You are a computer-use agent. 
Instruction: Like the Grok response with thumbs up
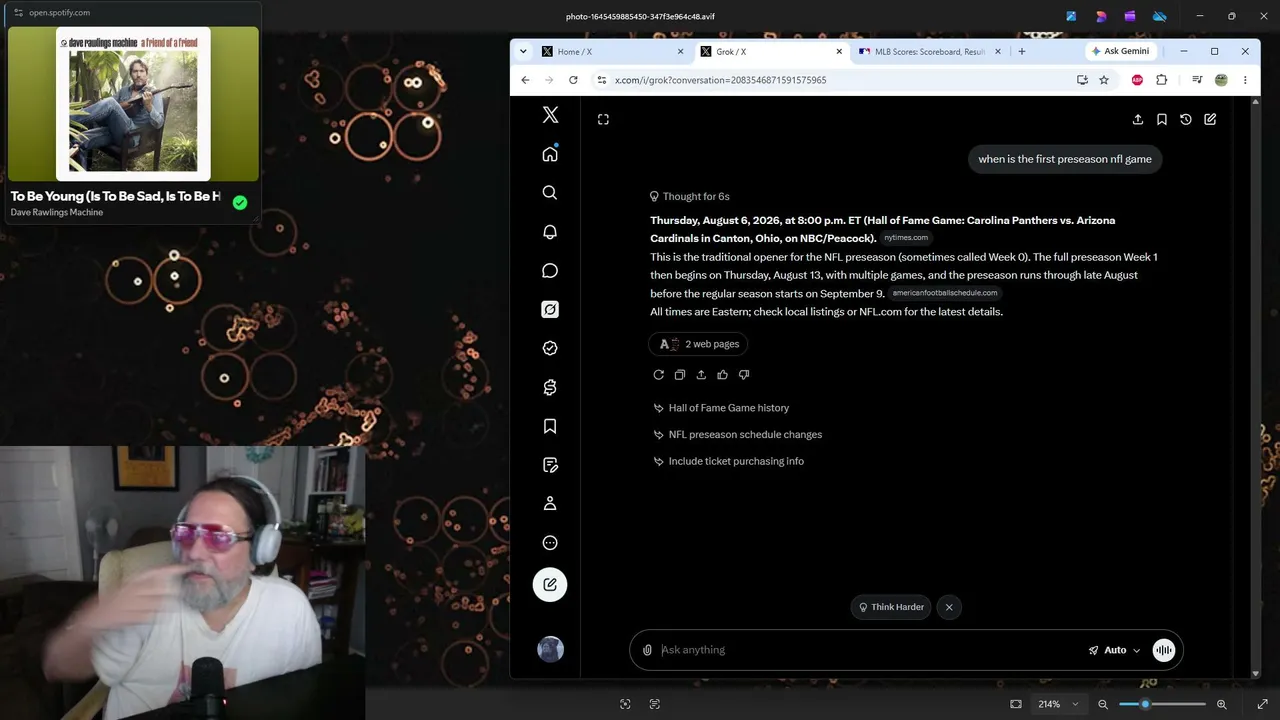(x=723, y=375)
